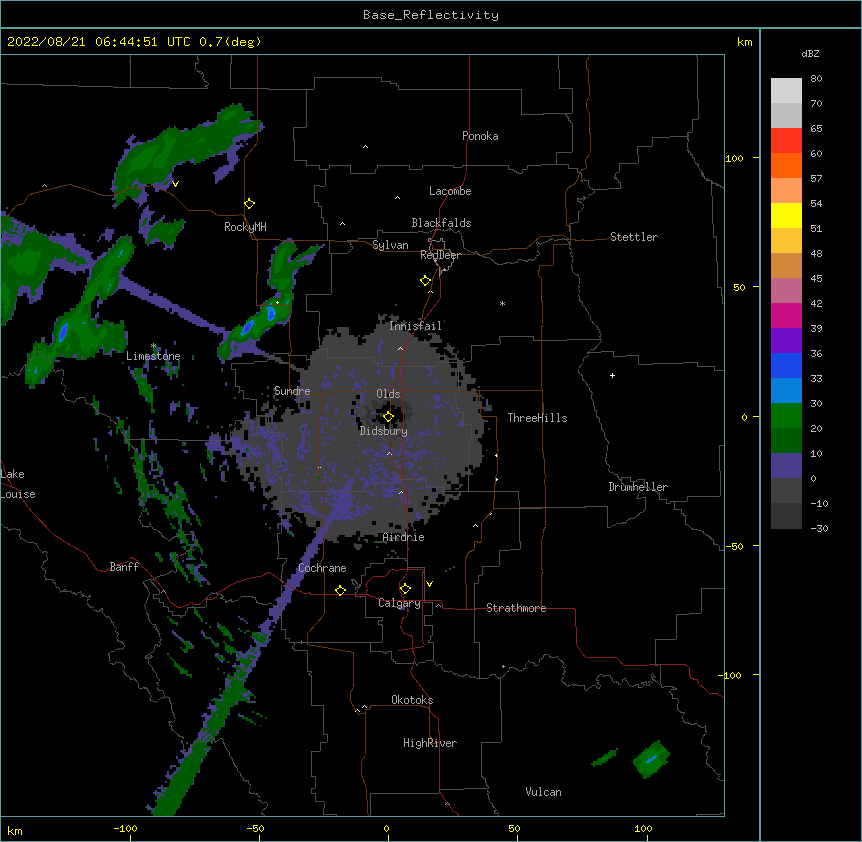Select the slate purple 10 dBZ swatch
Image resolution: width=862 pixels, height=842 pixels.
(x=786, y=466)
